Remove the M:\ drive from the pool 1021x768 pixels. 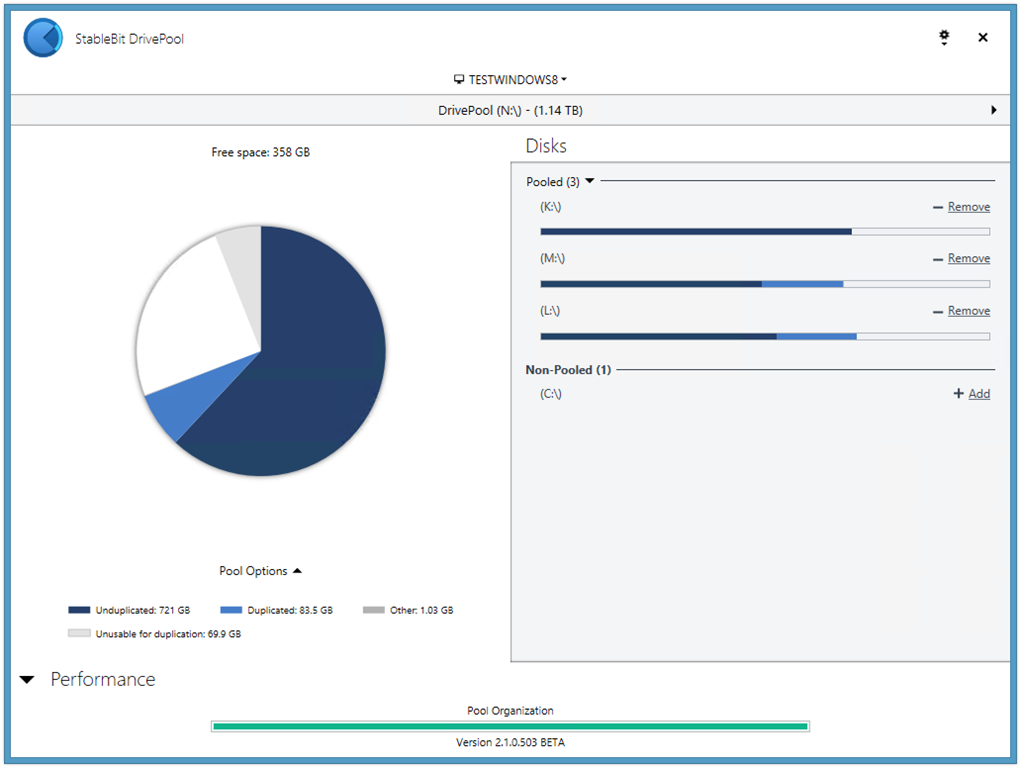(x=969, y=258)
